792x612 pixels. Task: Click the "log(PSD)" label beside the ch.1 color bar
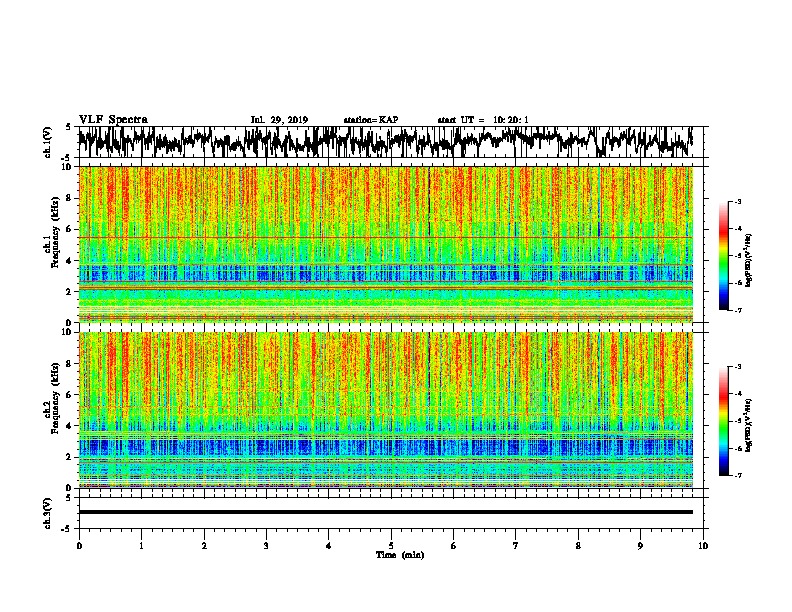pyautogui.click(x=749, y=260)
